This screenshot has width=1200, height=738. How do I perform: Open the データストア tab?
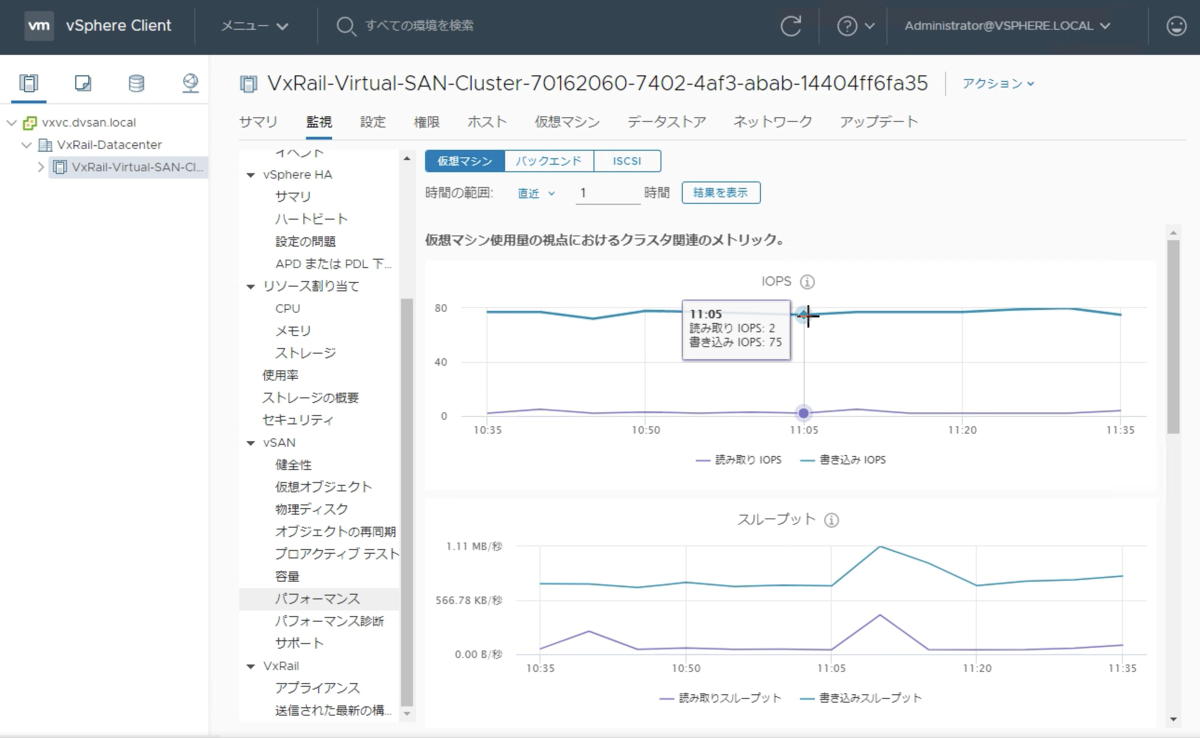click(667, 122)
